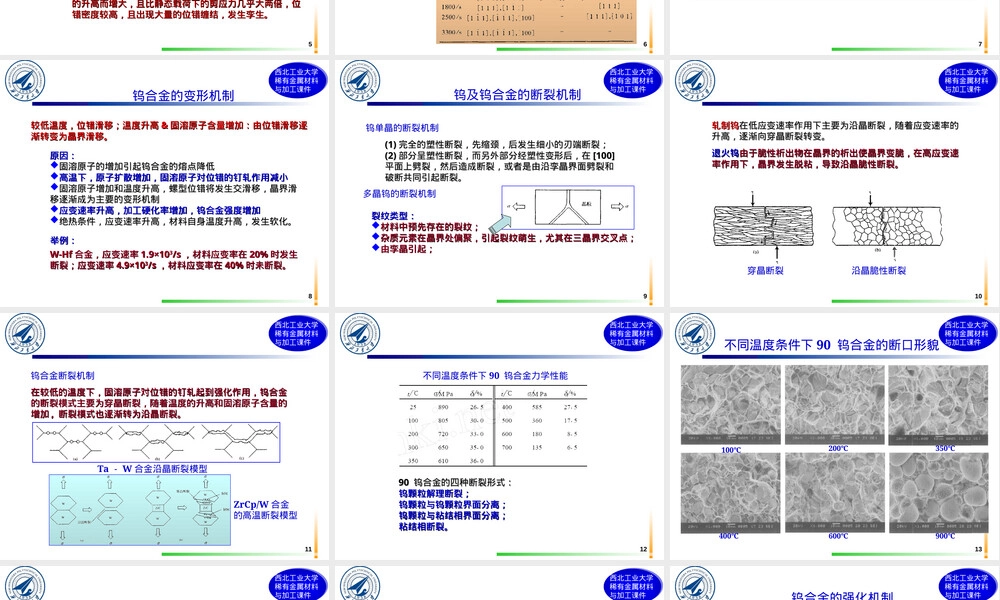The image size is (1000, 600).
Task: Click the 举例： label on slide 8
Action: [x=62, y=240]
